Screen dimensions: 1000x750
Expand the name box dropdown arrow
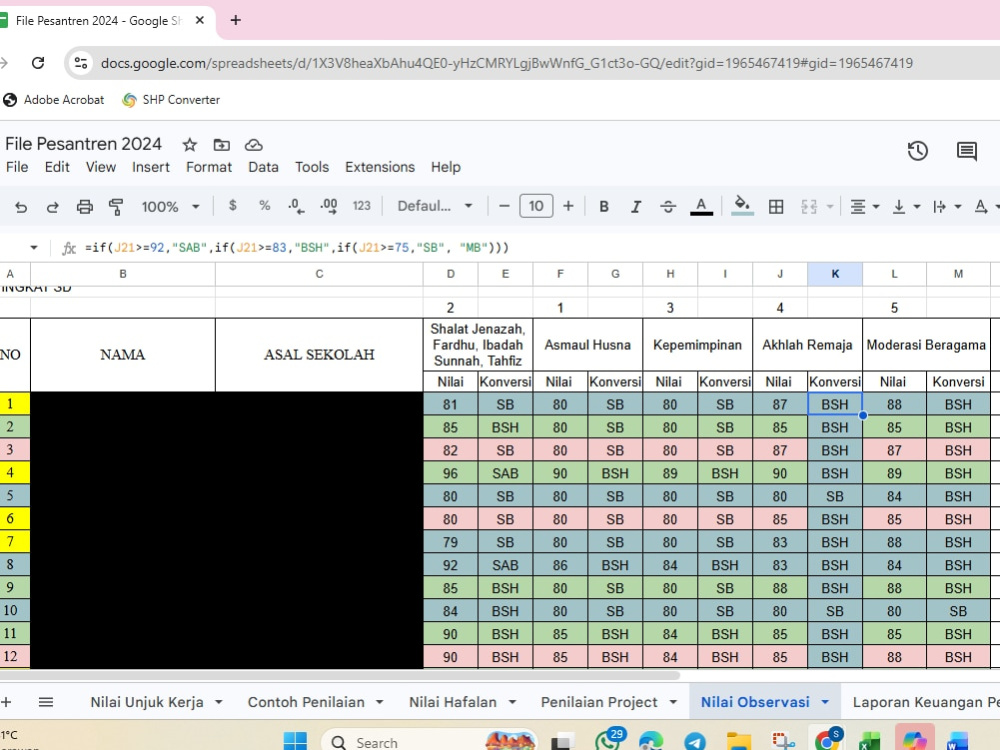click(x=34, y=247)
